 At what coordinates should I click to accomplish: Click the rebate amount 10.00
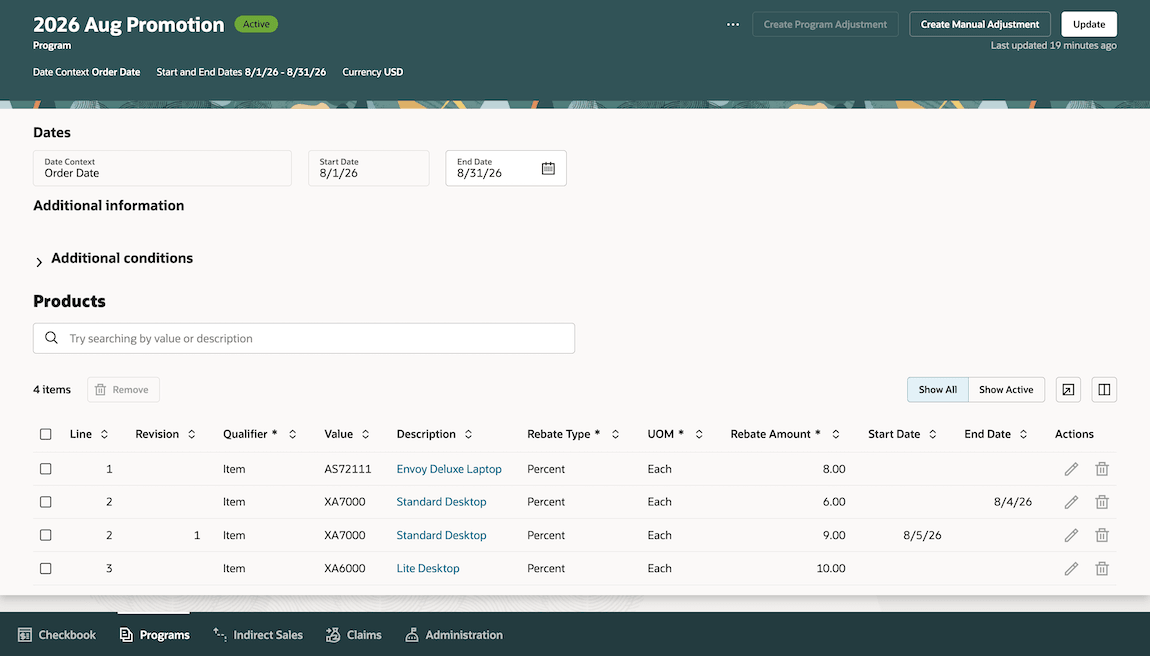831,568
